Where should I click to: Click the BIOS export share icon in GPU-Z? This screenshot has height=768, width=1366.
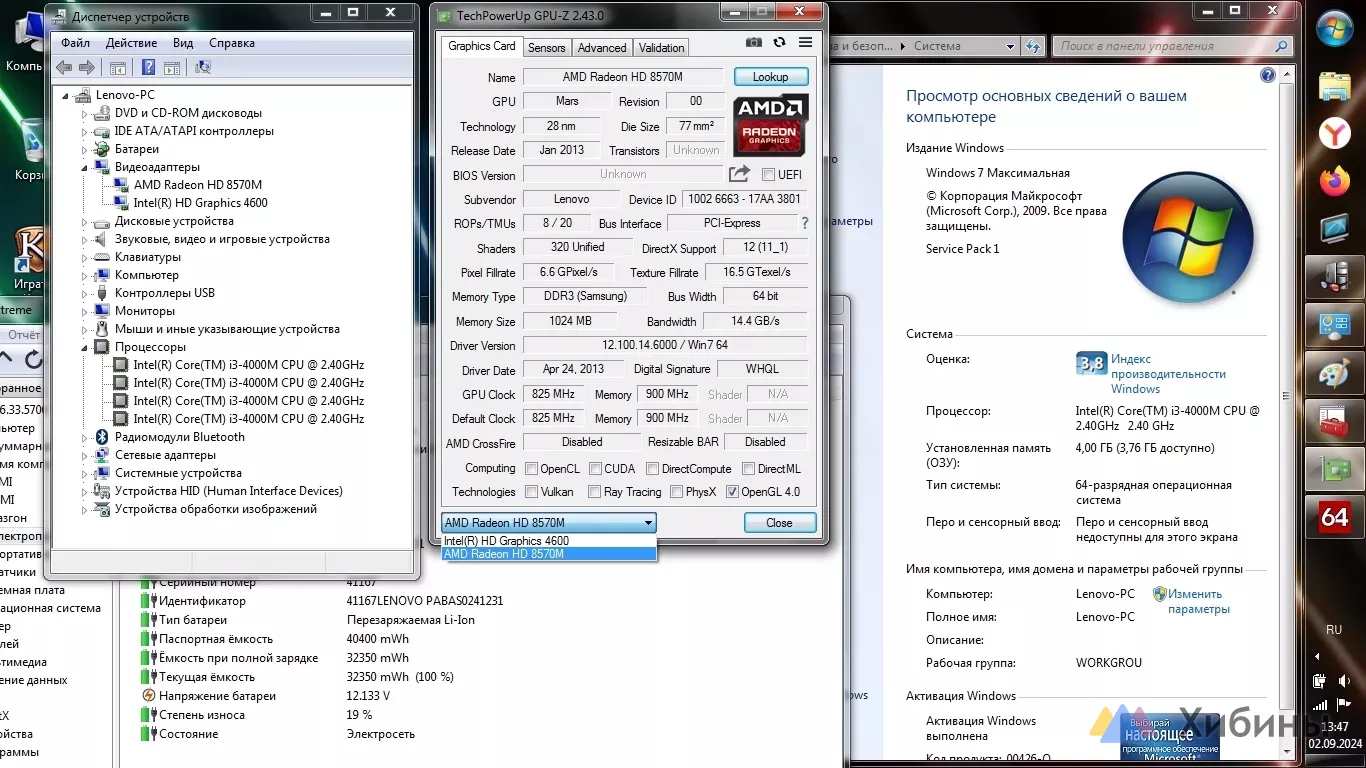[x=739, y=174]
